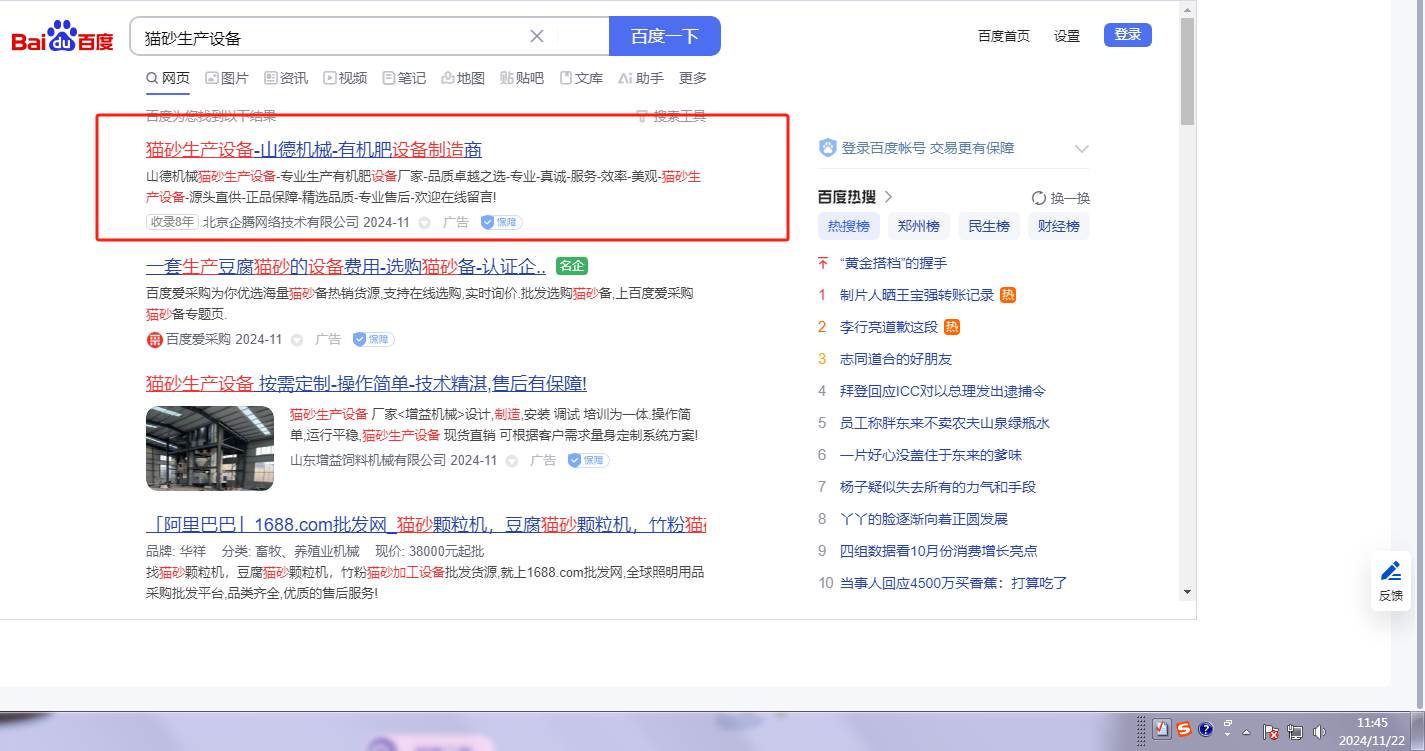Click the blue 登录 login button
The image size is (1425, 751).
1127,35
